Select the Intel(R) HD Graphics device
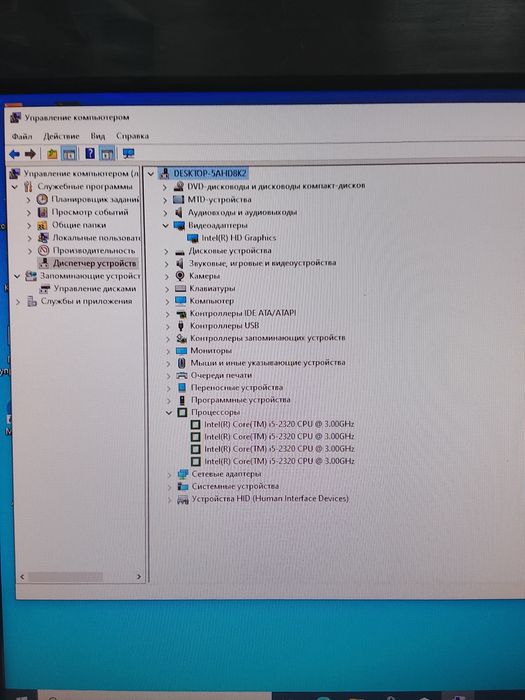The height and width of the screenshot is (700, 525). pos(238,238)
